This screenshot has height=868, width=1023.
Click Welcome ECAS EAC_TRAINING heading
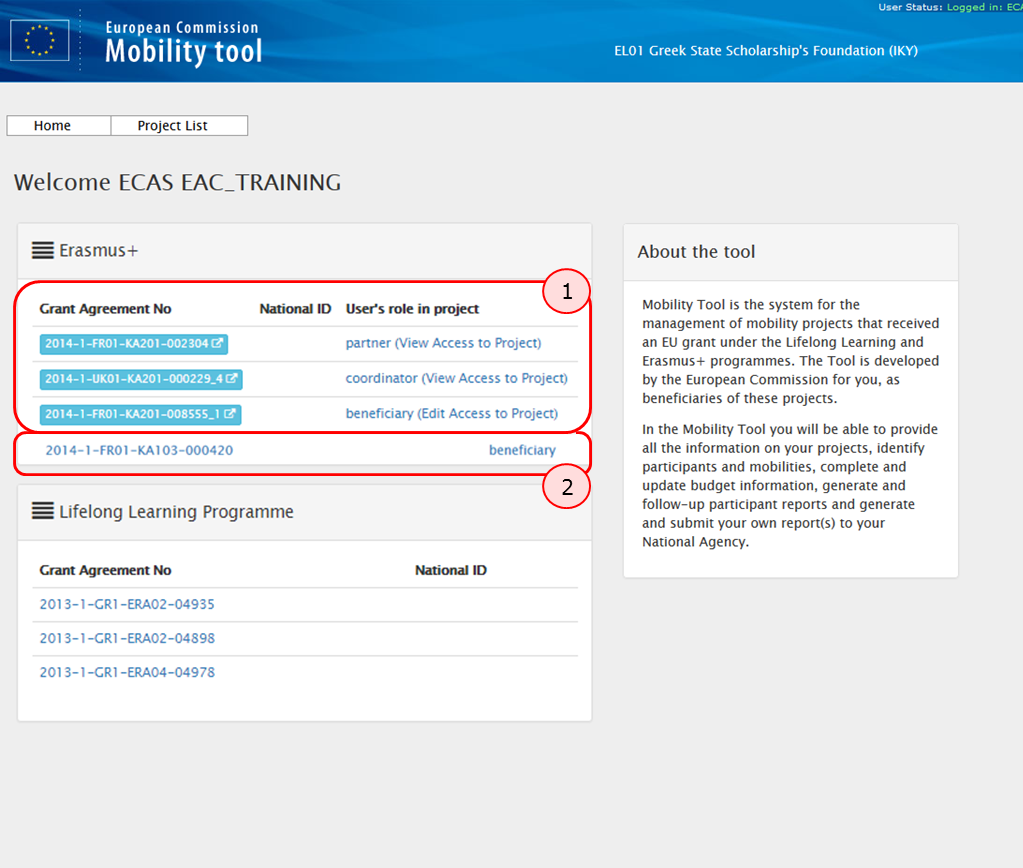pyautogui.click(x=177, y=182)
